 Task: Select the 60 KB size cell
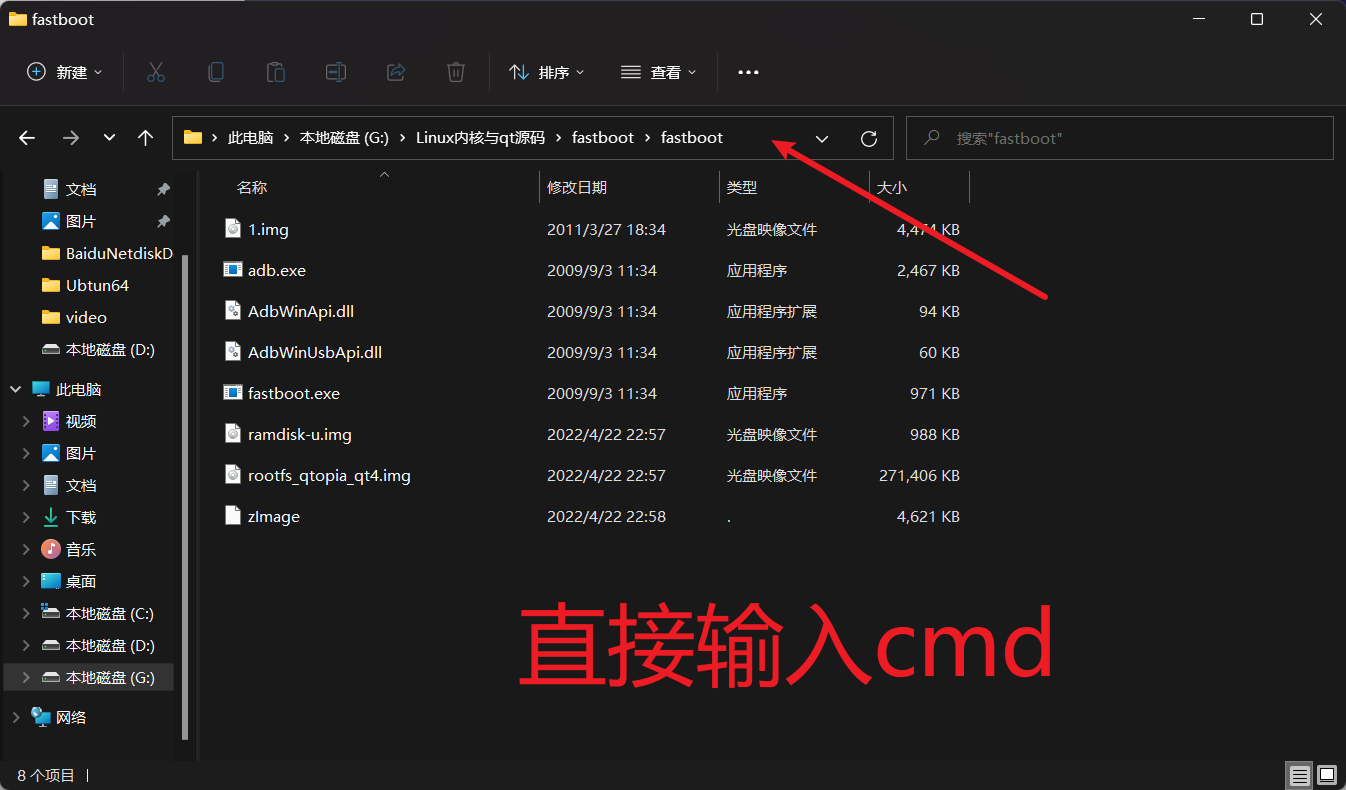pyautogui.click(x=939, y=352)
